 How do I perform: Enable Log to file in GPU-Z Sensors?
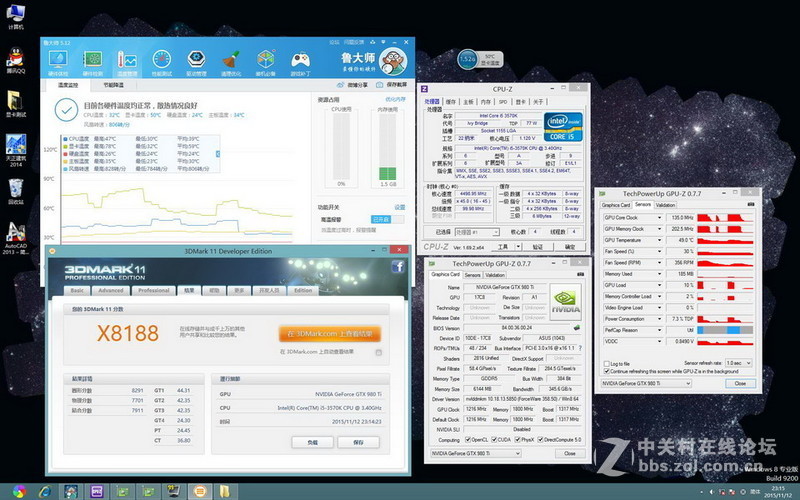[606, 364]
